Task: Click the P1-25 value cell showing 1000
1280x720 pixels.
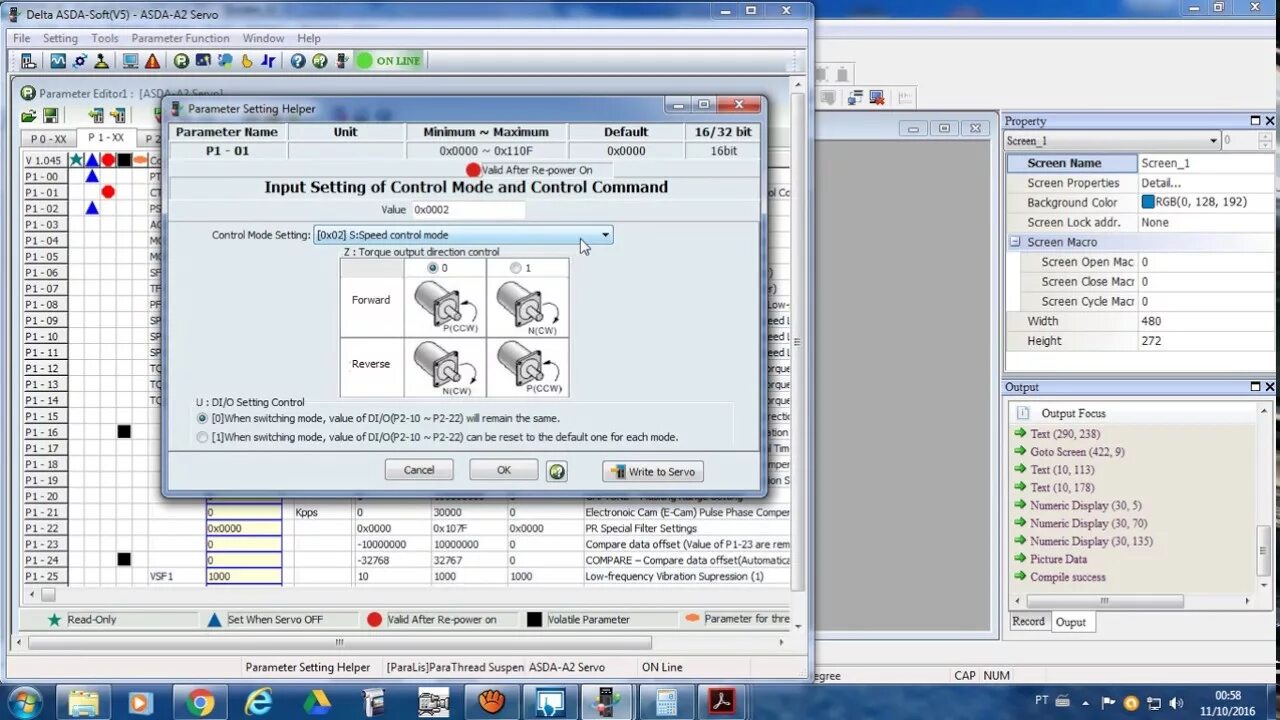Action: pos(244,576)
